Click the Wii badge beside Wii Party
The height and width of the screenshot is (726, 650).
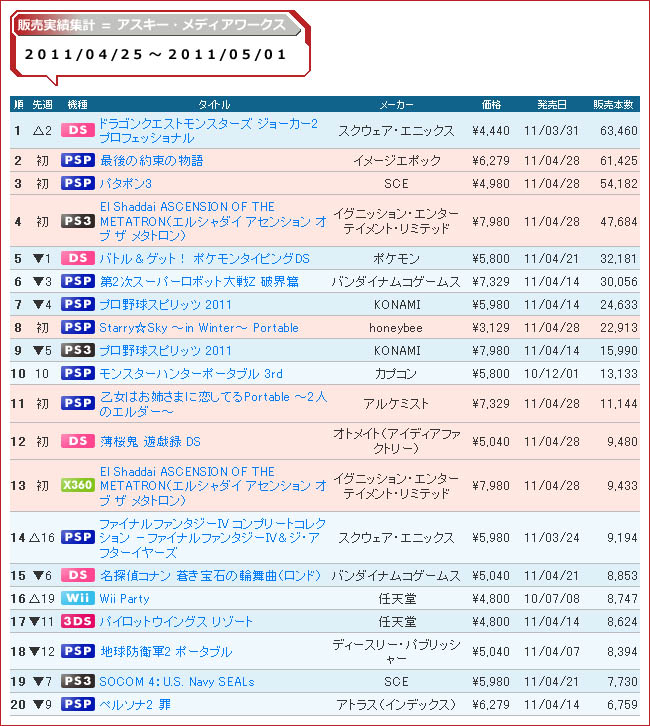pyautogui.click(x=78, y=598)
